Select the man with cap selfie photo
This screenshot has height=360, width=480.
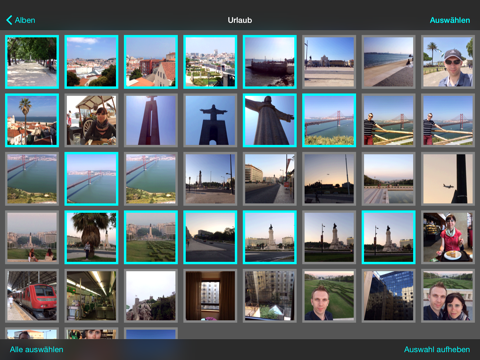pos(448,62)
